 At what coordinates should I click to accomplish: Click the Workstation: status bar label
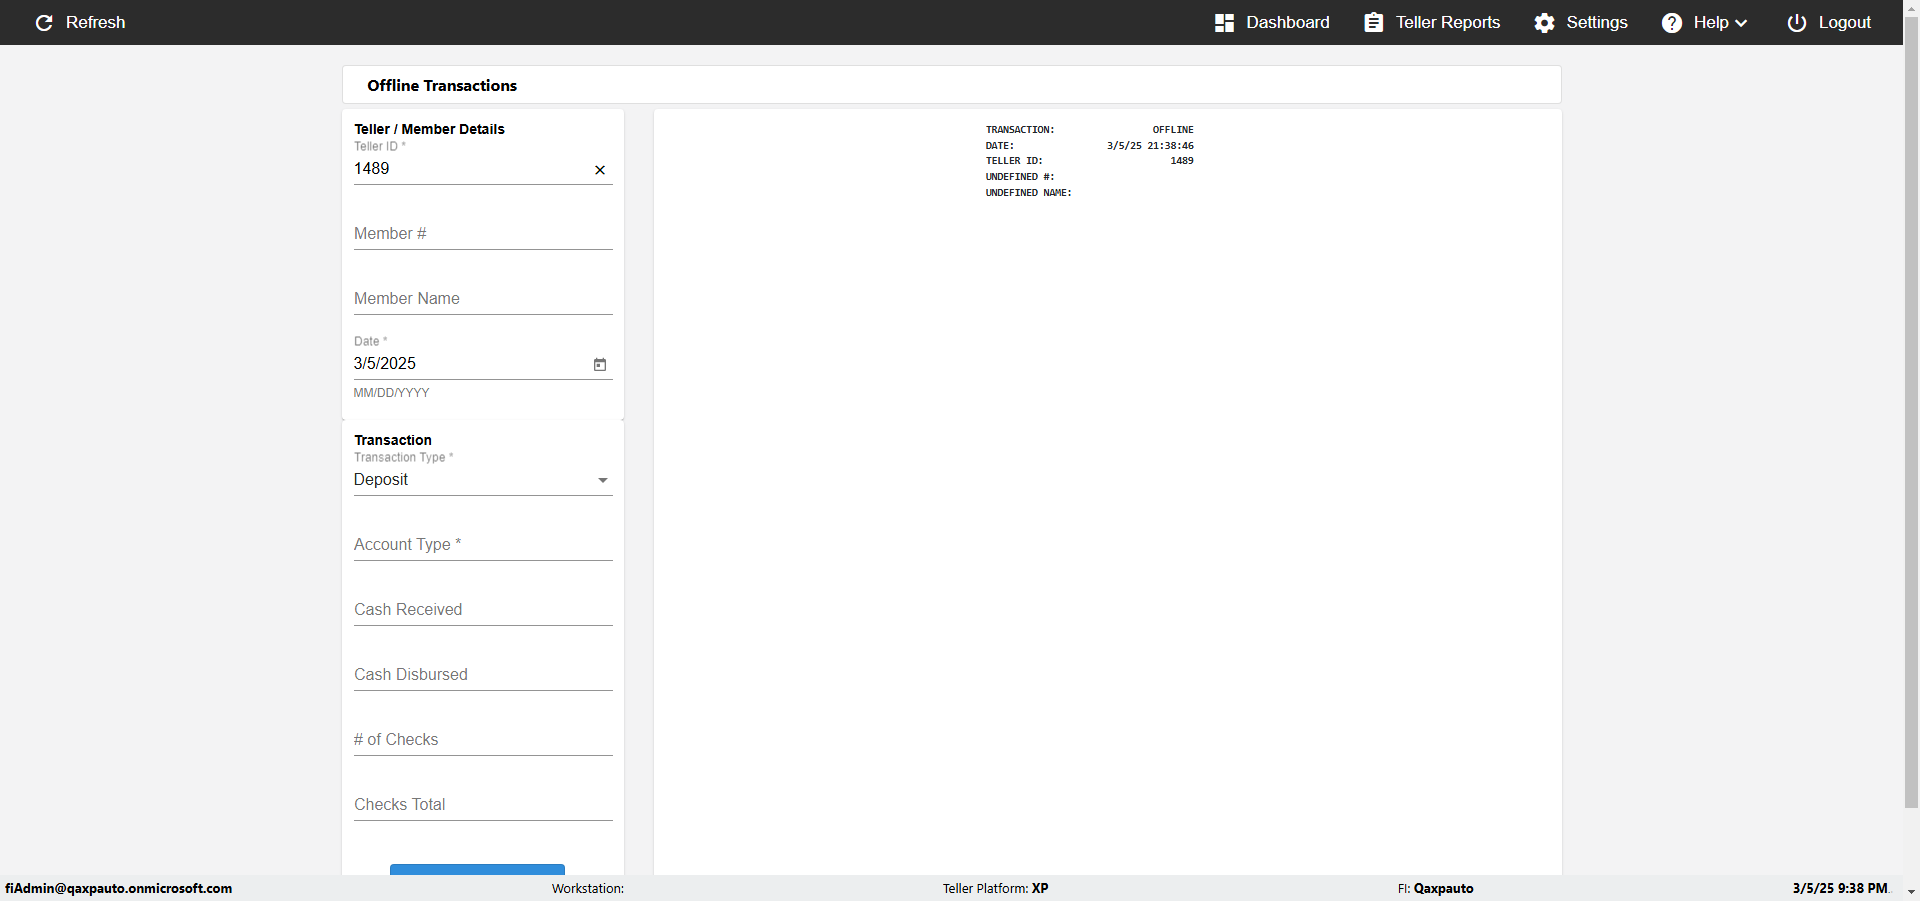coord(588,888)
